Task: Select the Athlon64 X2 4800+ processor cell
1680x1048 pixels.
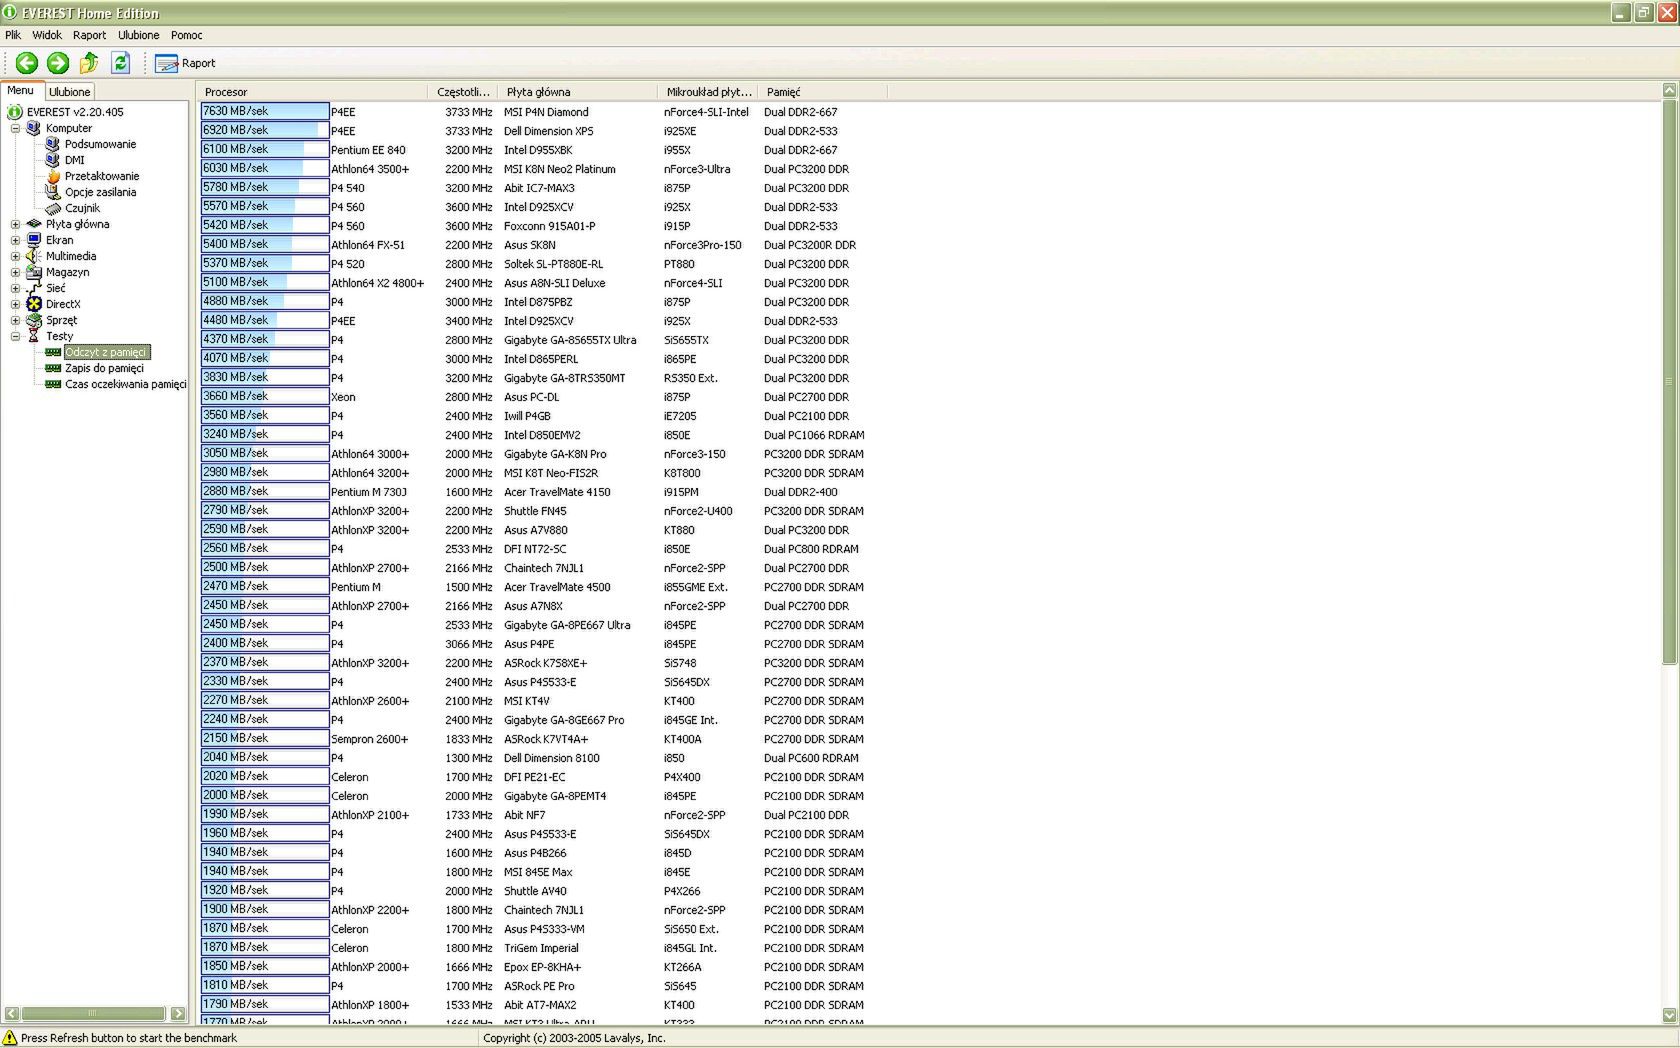Action: tap(378, 283)
